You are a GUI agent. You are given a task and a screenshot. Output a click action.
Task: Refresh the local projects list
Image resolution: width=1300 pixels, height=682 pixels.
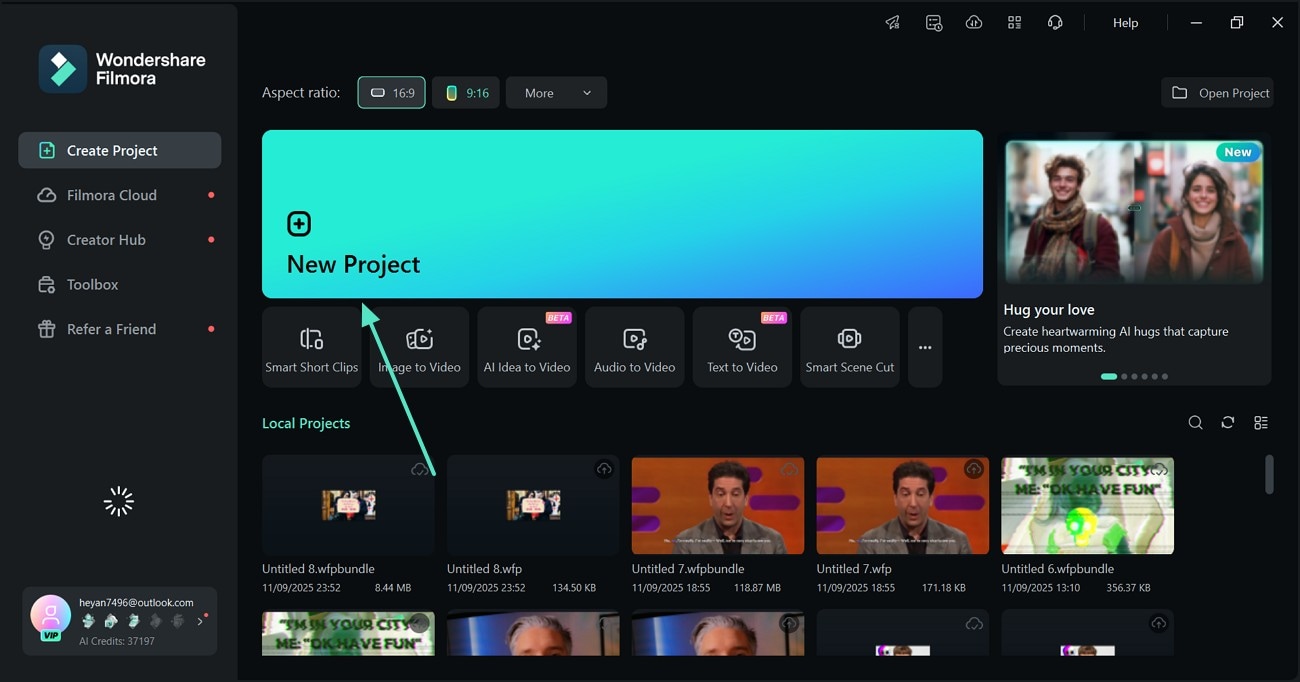(1228, 423)
